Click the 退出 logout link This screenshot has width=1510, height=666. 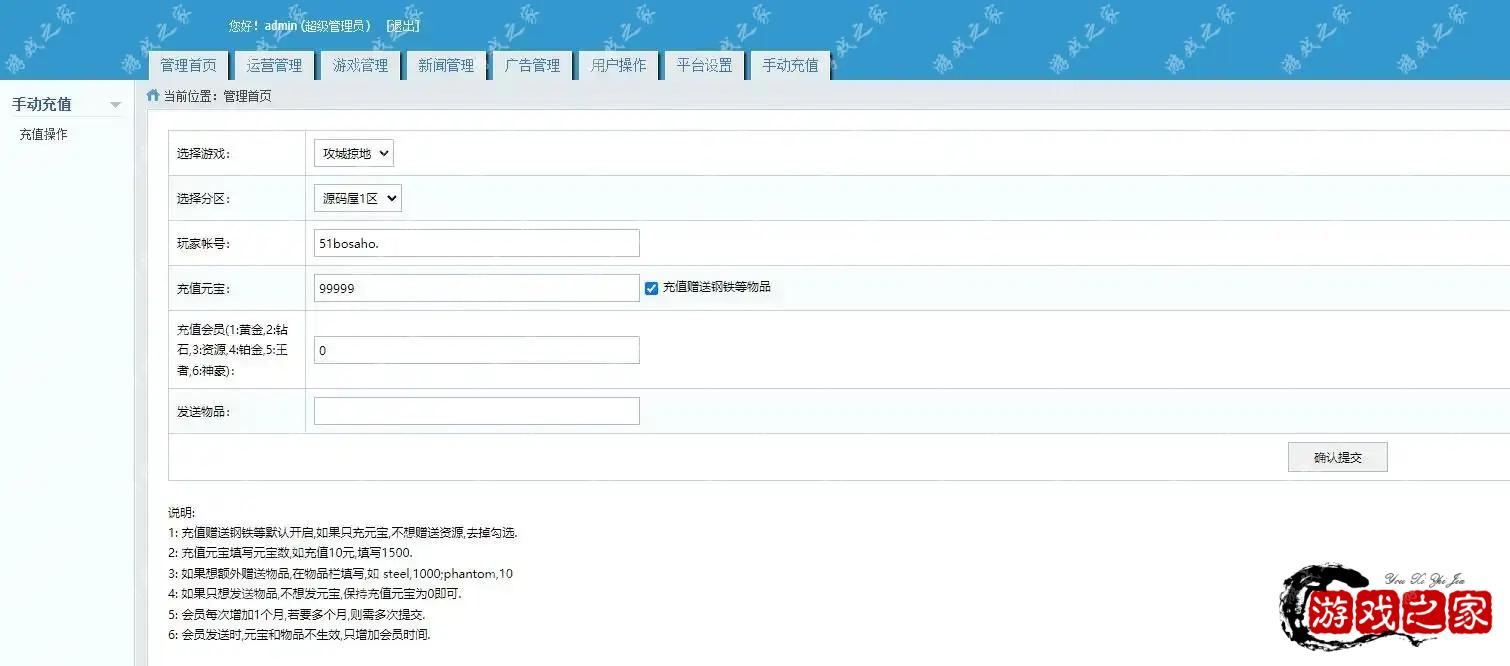click(x=403, y=26)
